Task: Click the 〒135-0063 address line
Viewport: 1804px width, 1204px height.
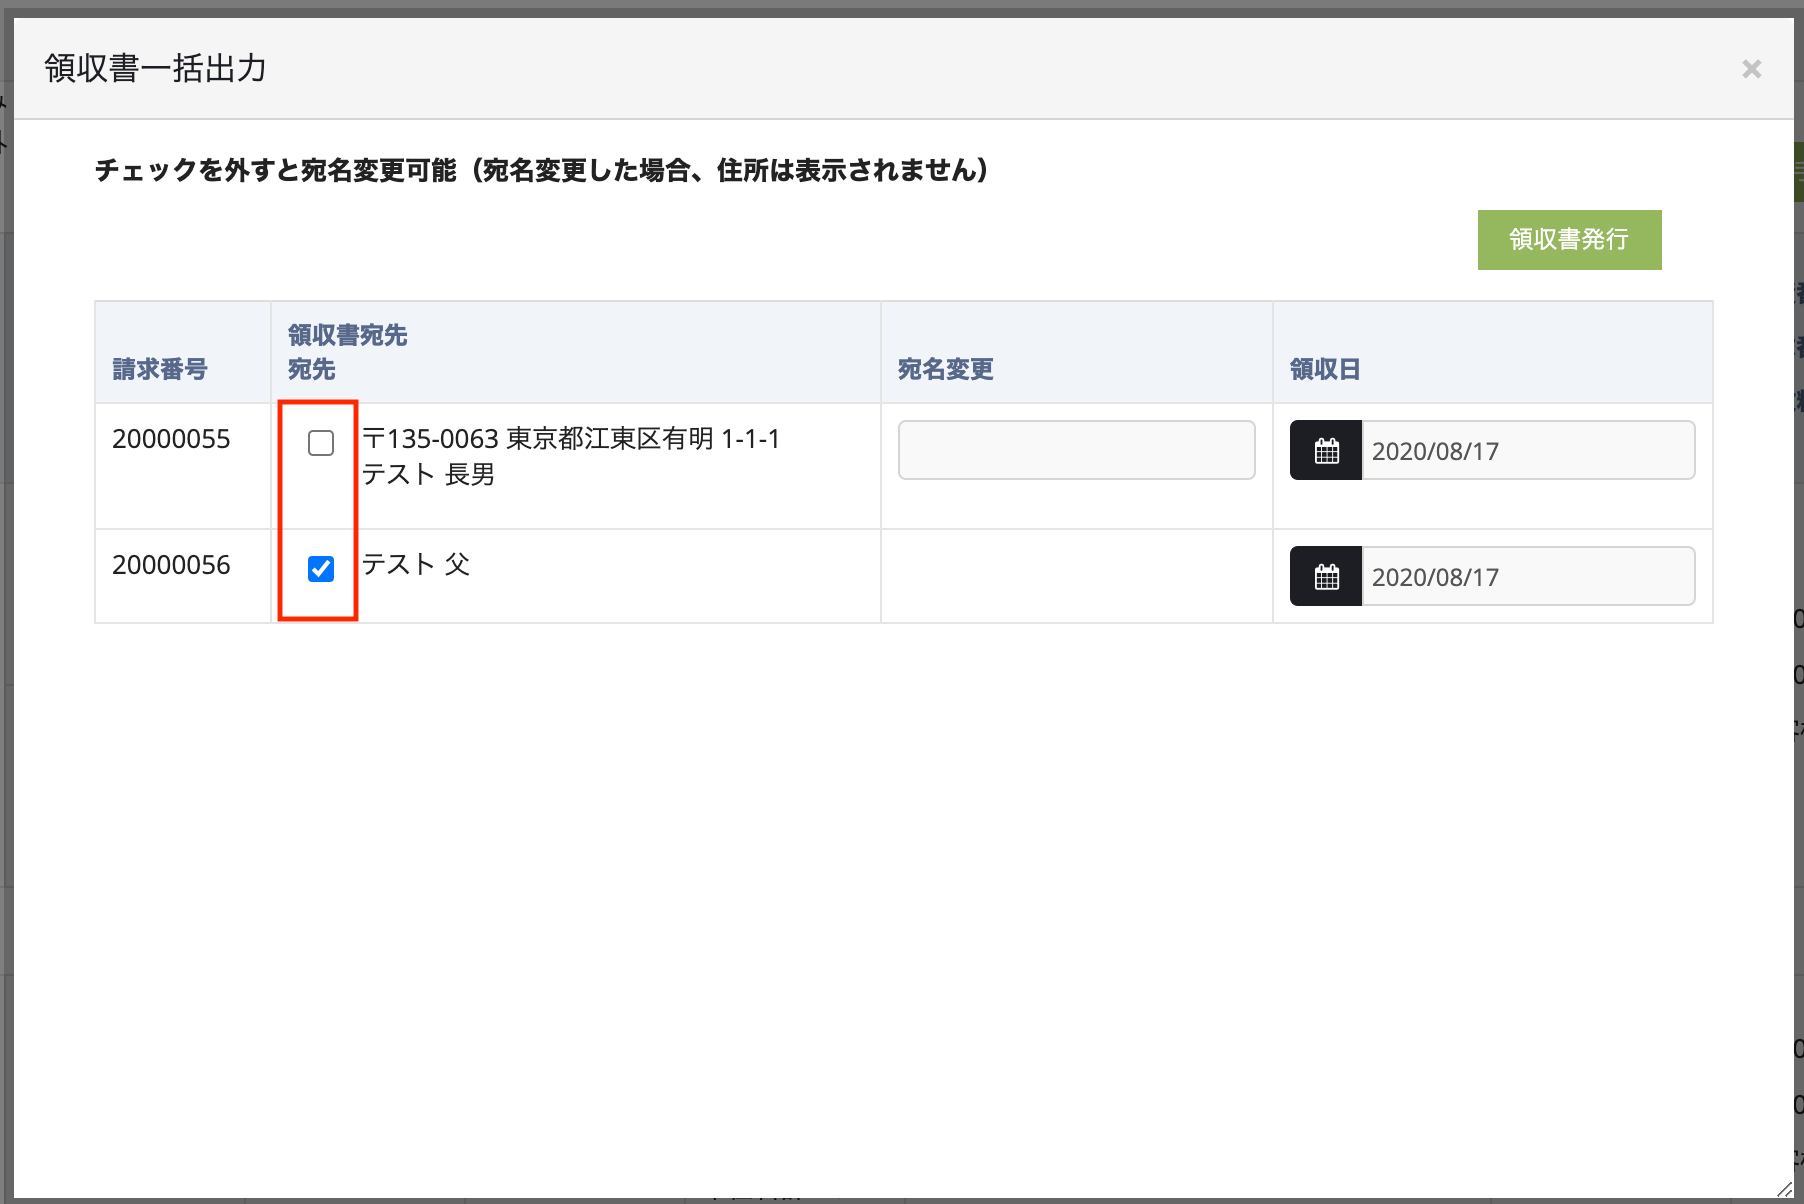Action: 570,439
